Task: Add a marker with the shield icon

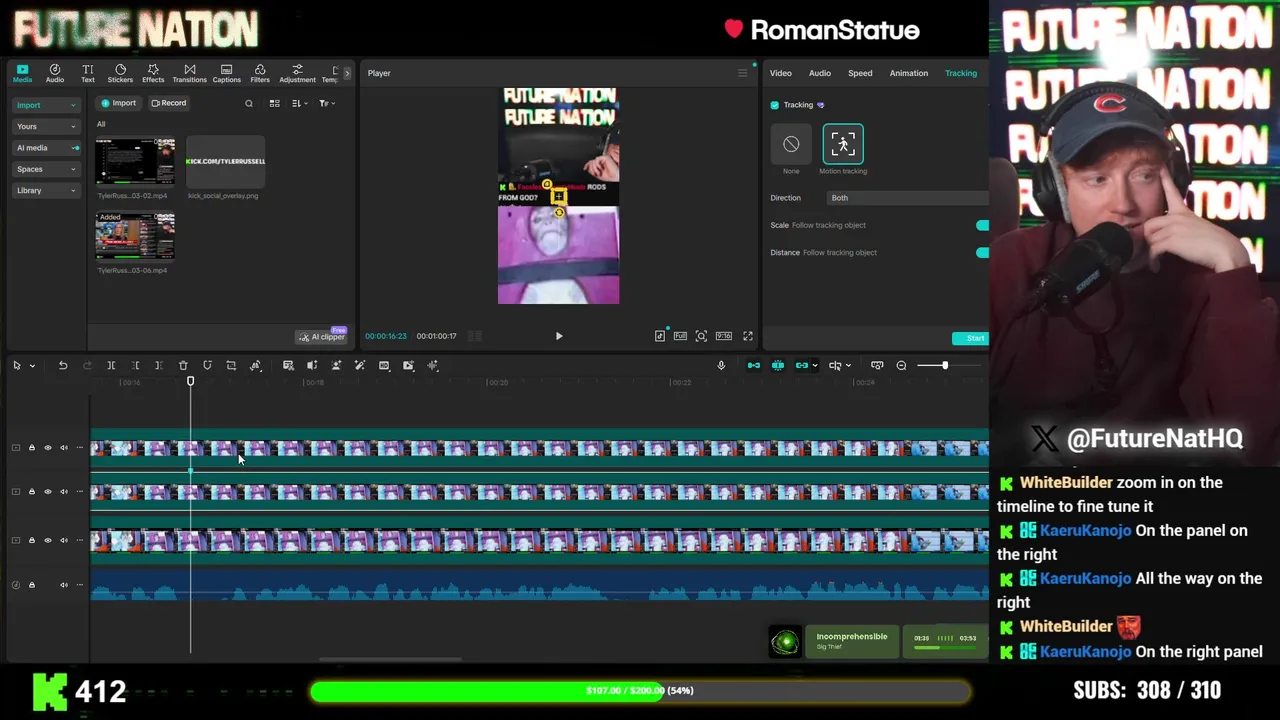Action: pos(207,366)
